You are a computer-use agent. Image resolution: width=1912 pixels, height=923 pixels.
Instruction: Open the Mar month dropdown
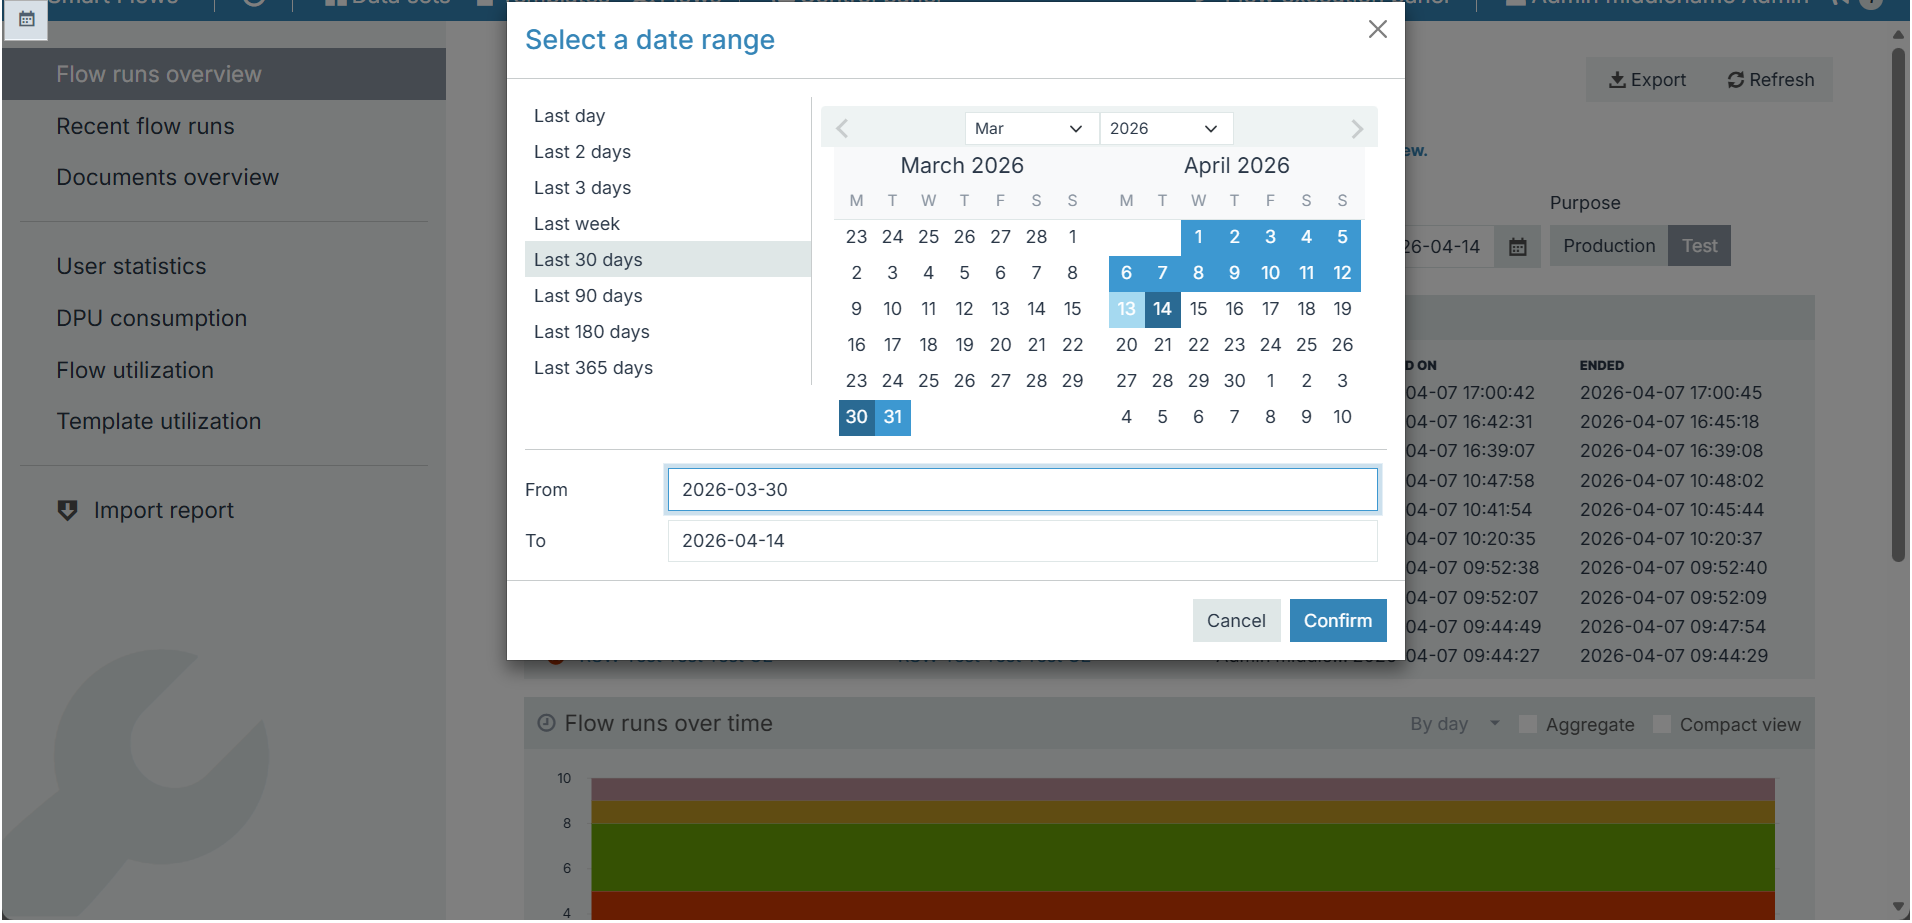pyautogui.click(x=1031, y=128)
